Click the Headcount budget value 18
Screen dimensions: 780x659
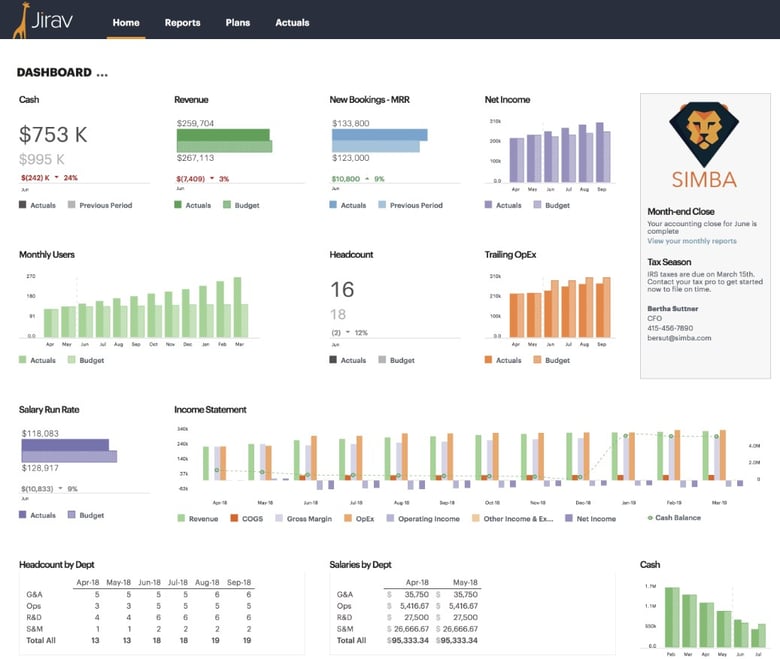click(338, 314)
